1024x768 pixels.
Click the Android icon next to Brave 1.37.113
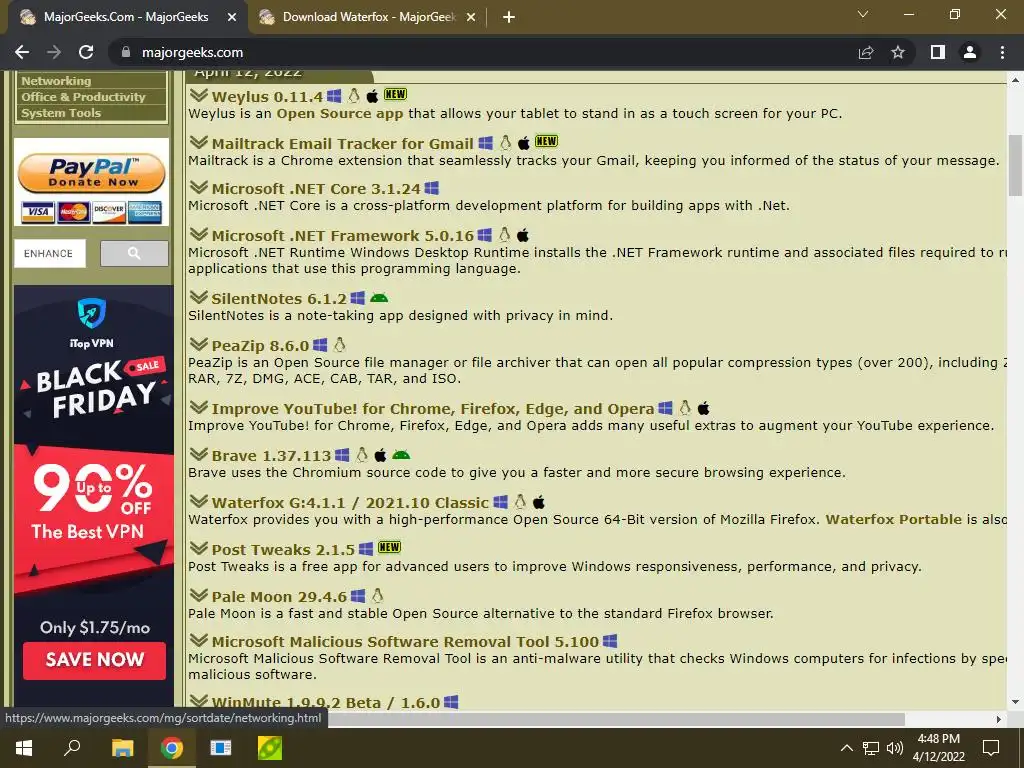(x=401, y=455)
